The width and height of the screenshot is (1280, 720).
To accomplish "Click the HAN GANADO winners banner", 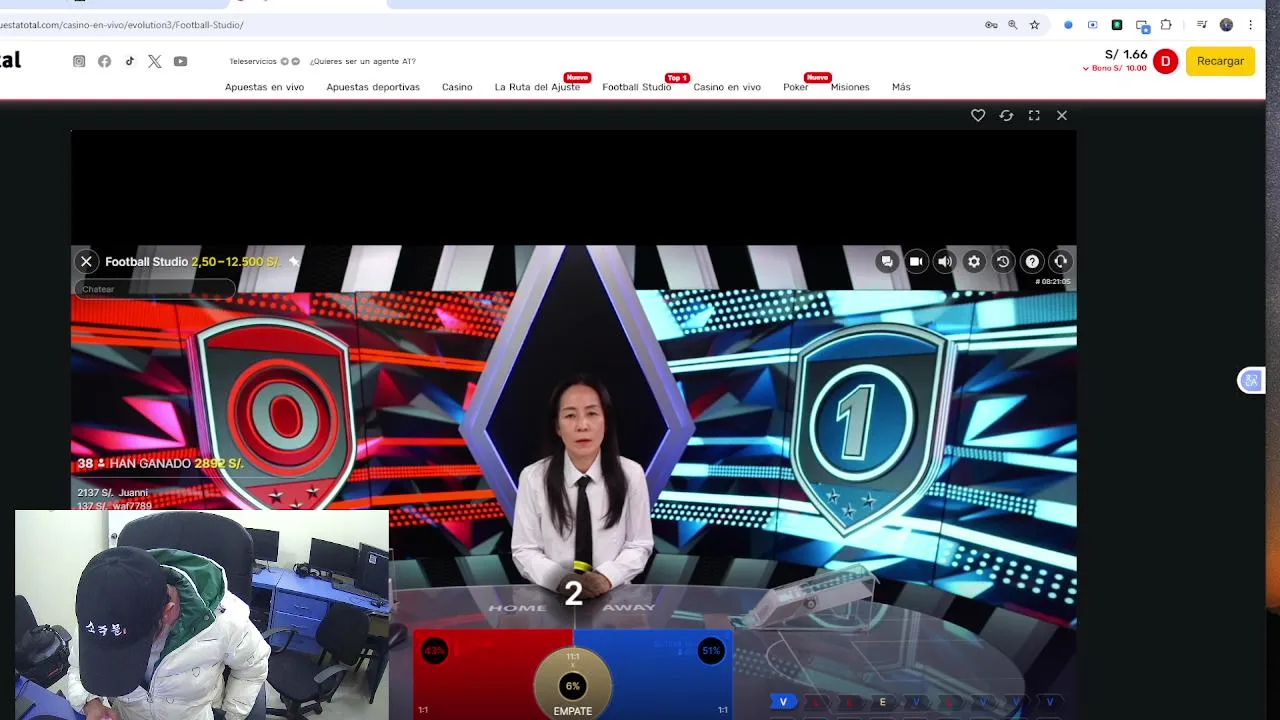I will click(x=160, y=463).
